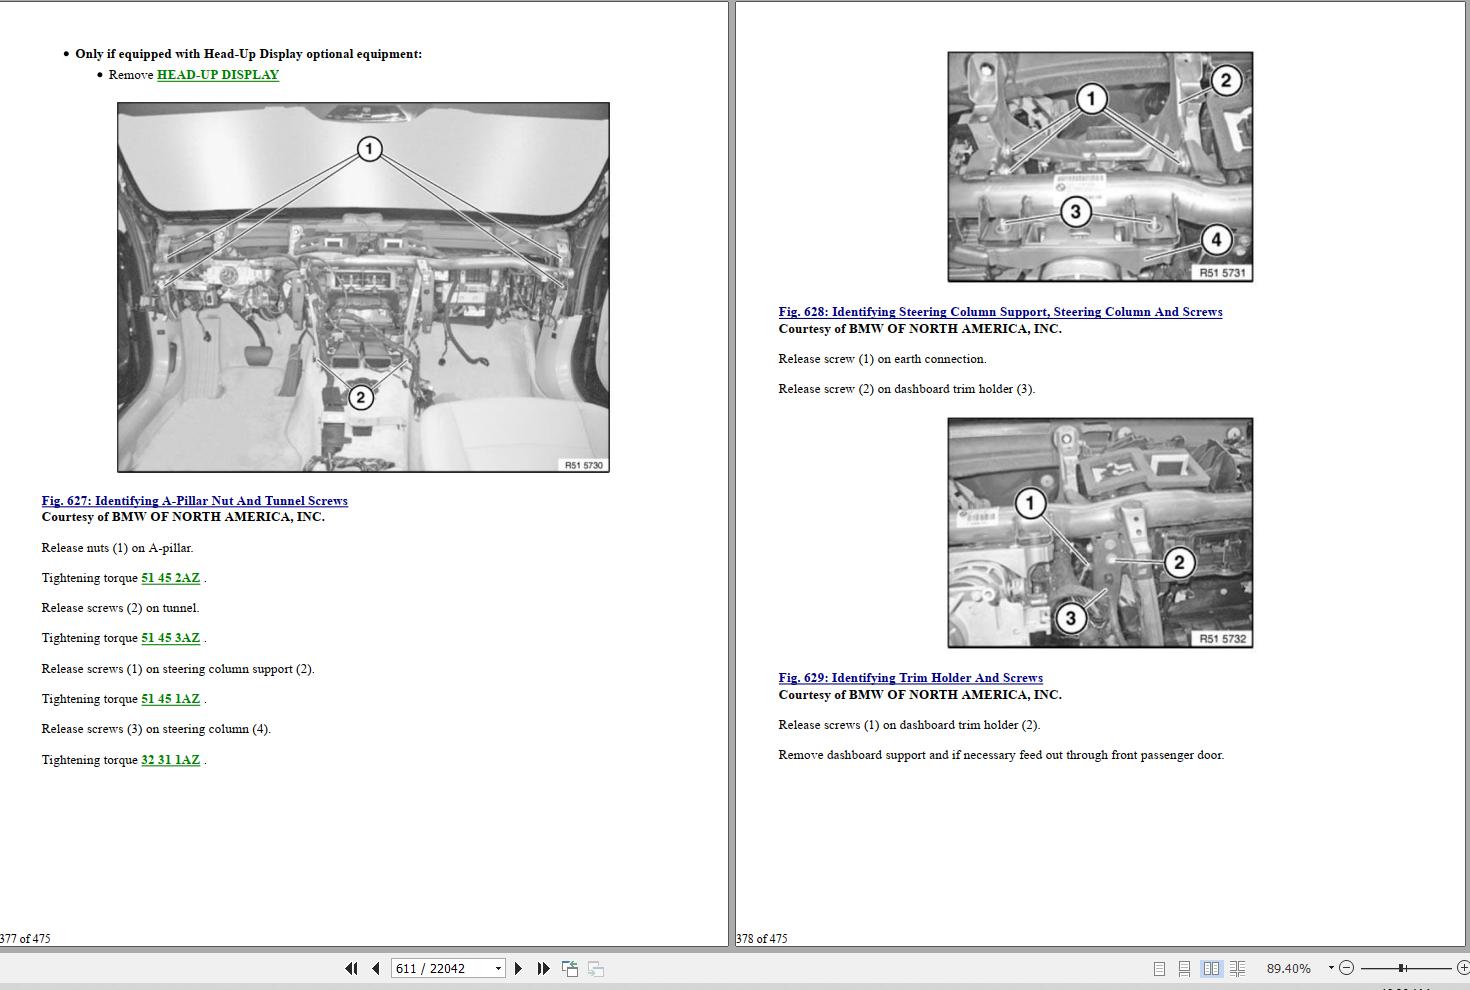Open the zoom level dropdown arrow
This screenshot has height=990, width=1470.
(x=1331, y=968)
